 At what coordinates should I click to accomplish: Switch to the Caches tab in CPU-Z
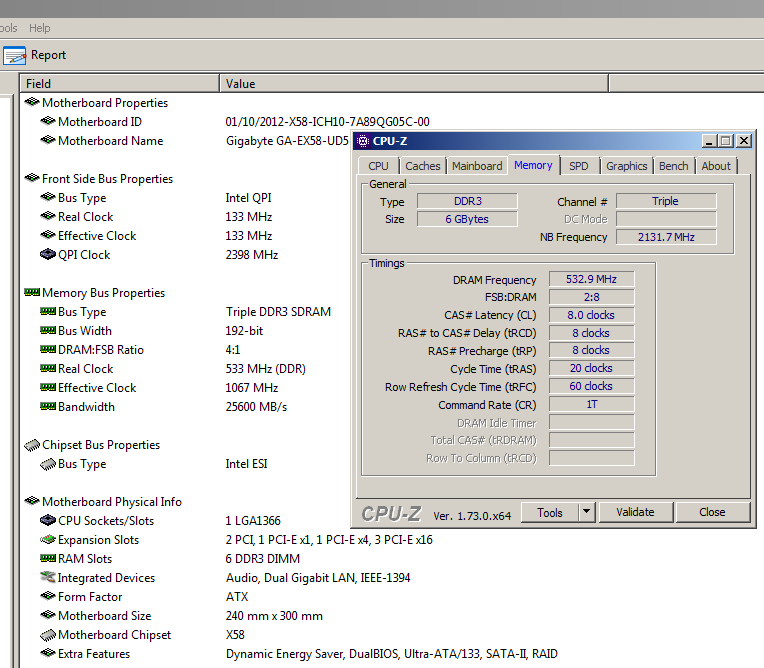[x=422, y=166]
